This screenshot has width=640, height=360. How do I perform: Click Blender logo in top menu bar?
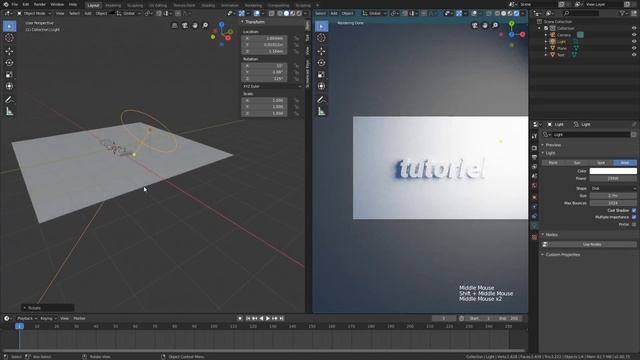tap(5, 4)
